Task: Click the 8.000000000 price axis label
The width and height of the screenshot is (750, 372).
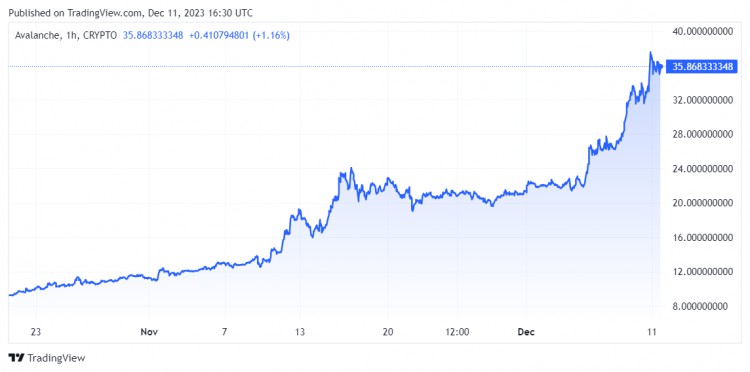Action: (705, 306)
